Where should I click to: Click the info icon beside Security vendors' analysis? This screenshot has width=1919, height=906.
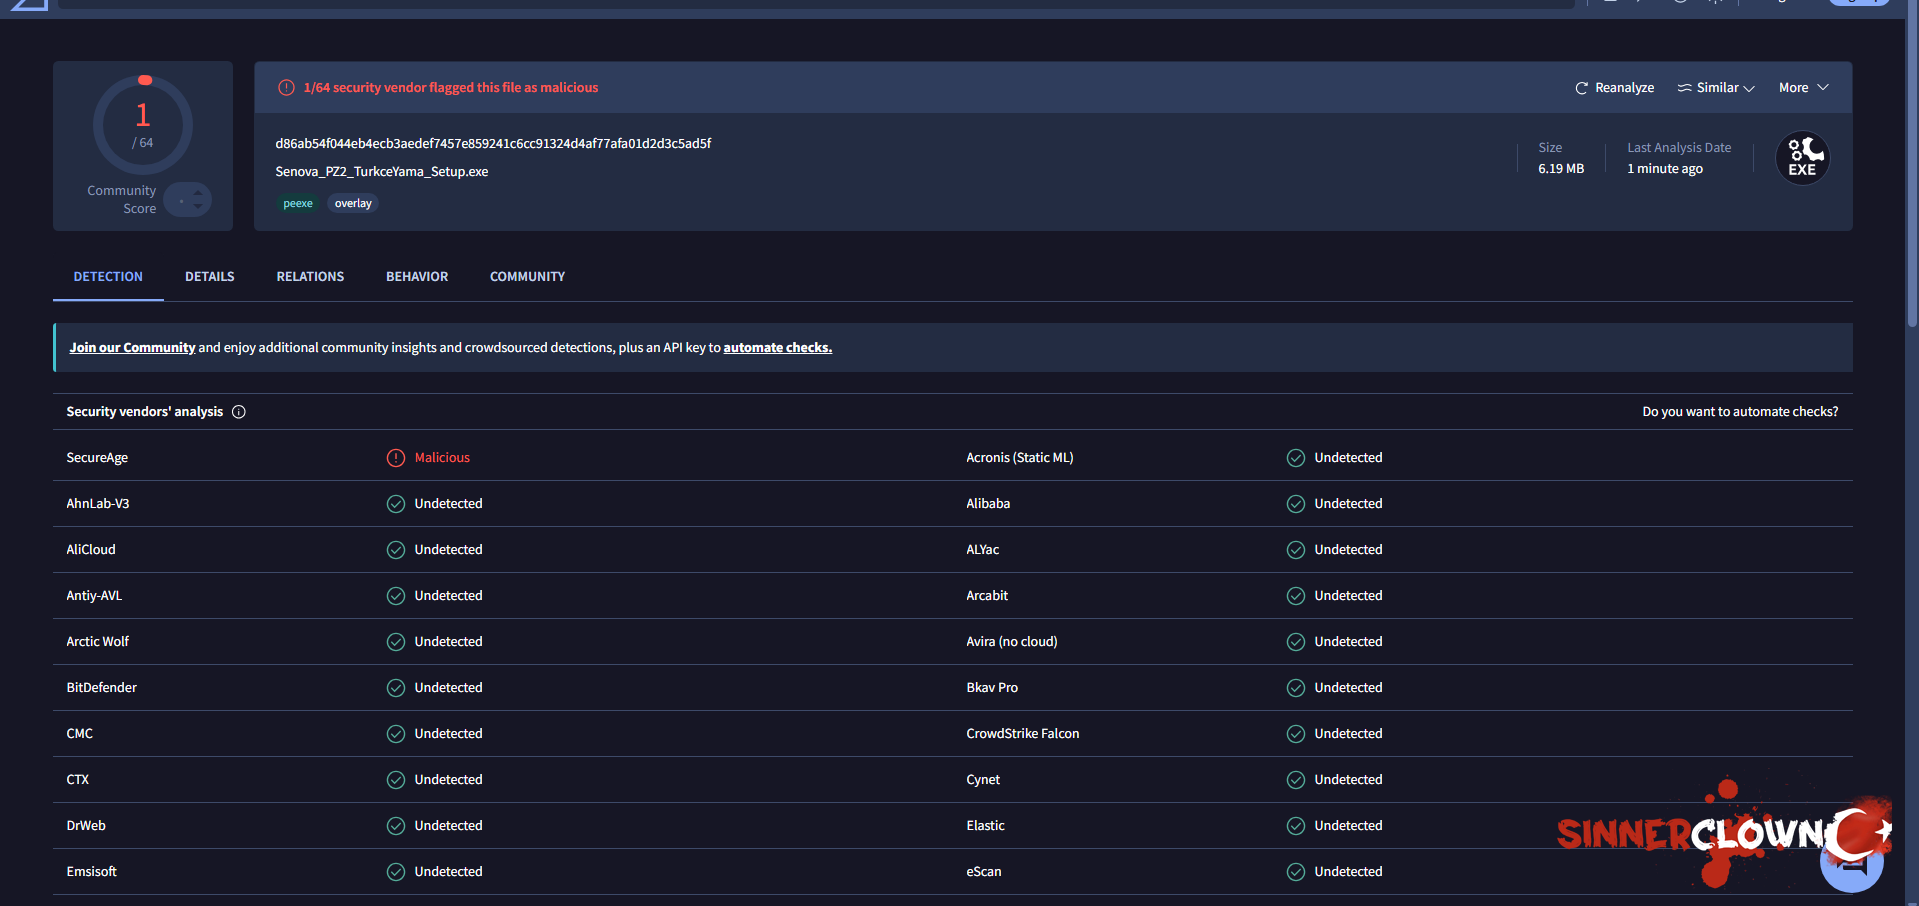[239, 412]
